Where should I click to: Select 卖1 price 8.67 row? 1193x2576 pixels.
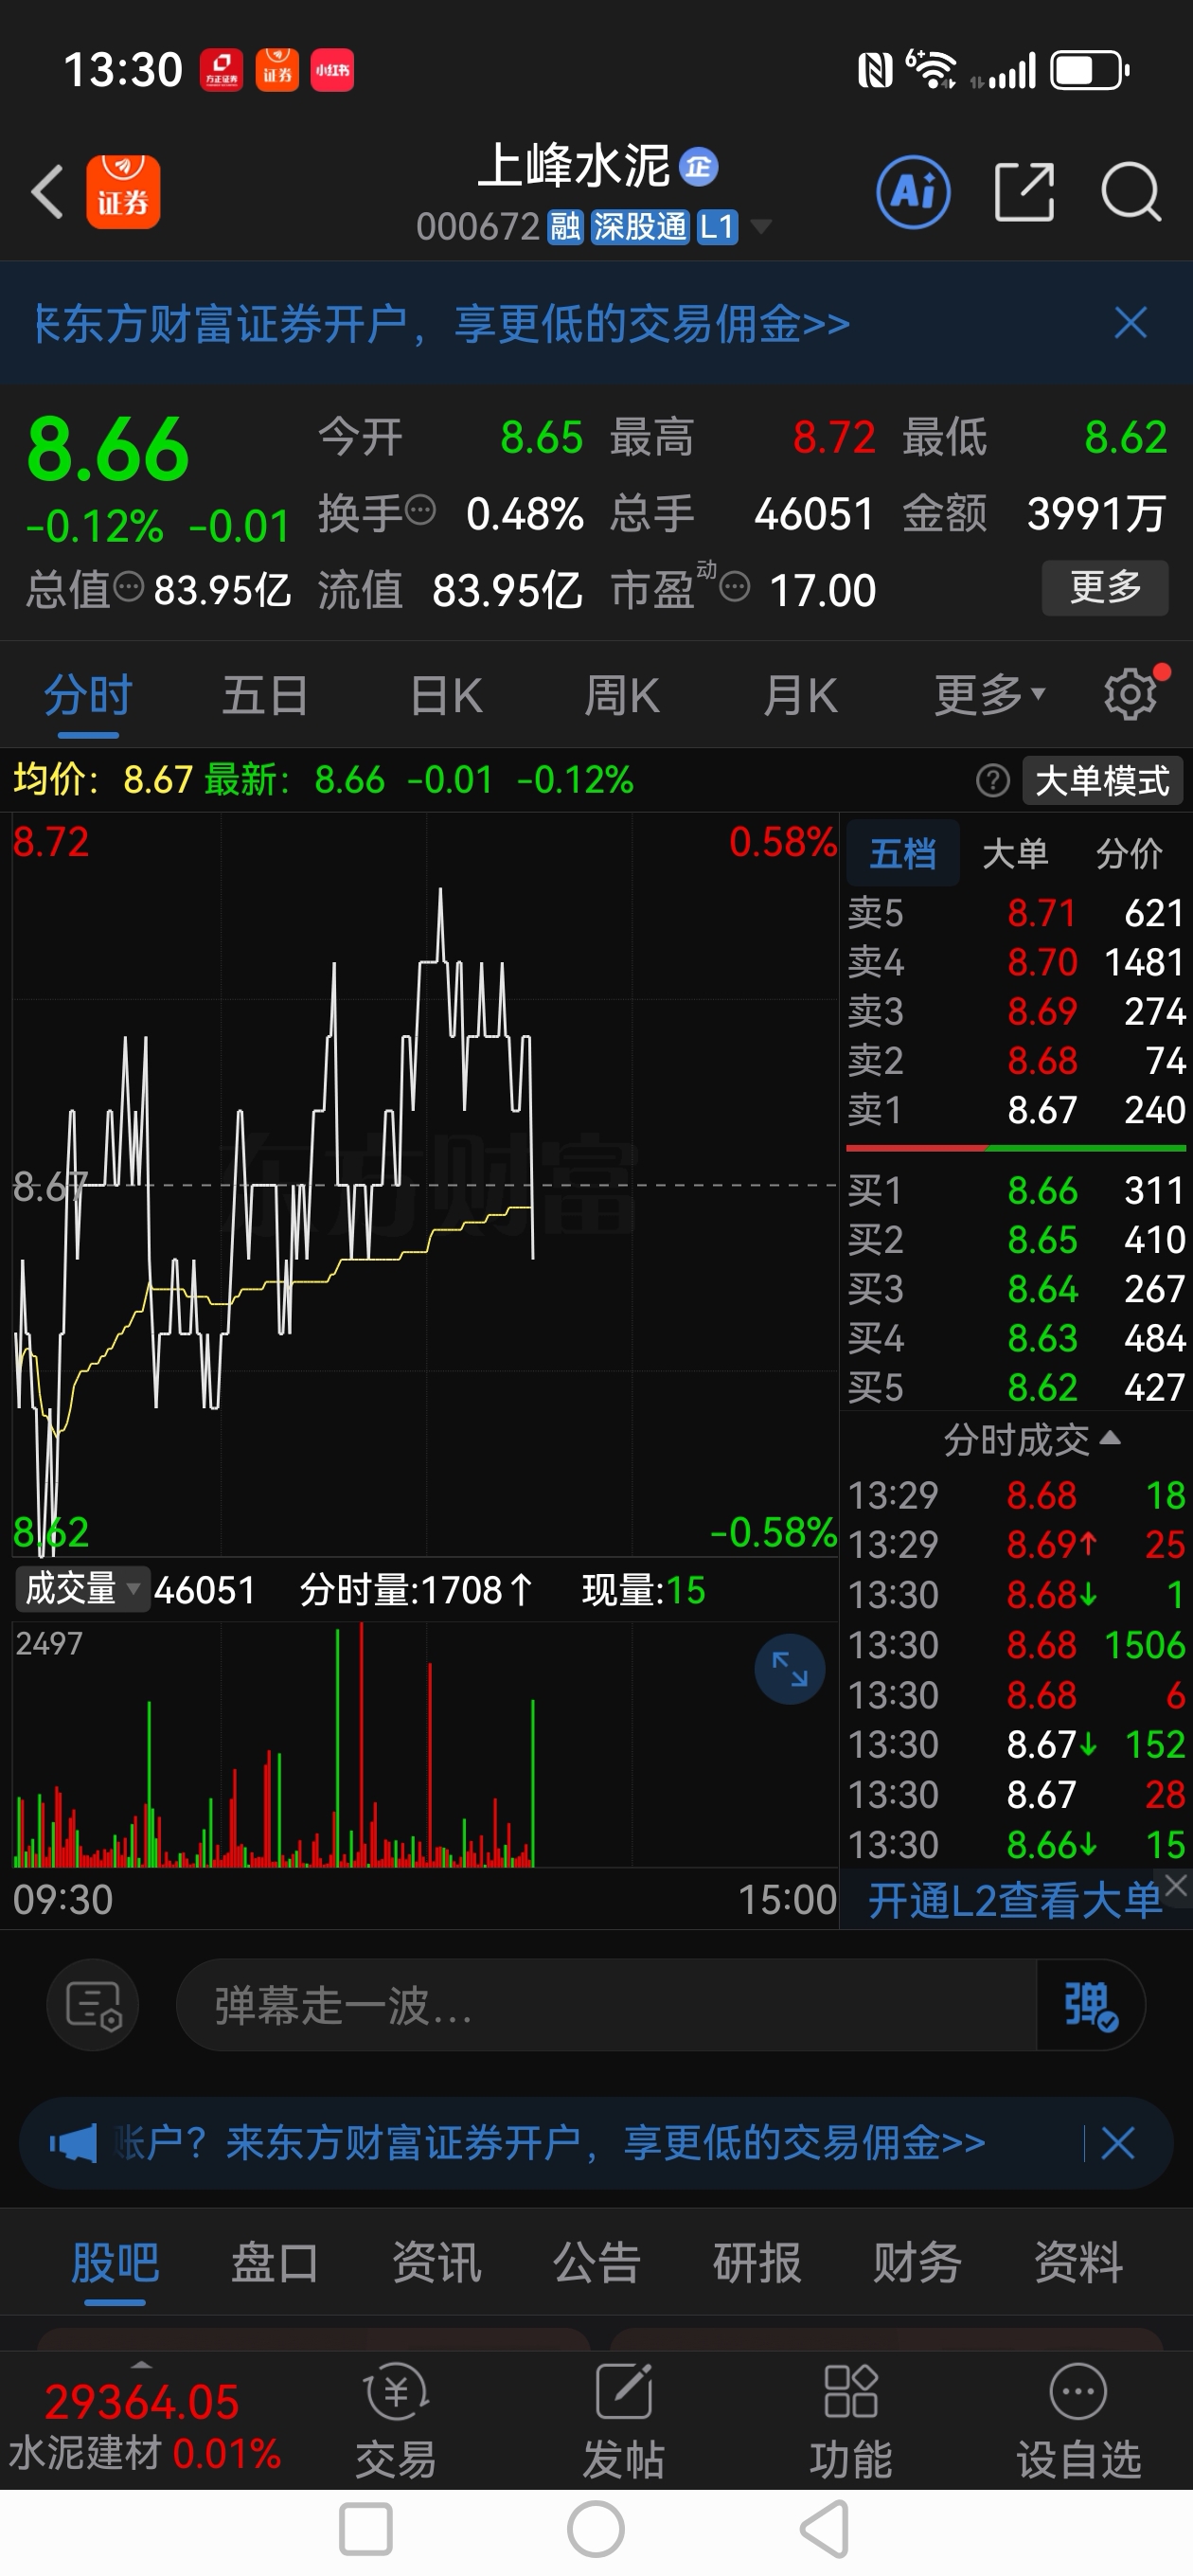coord(1016,1109)
